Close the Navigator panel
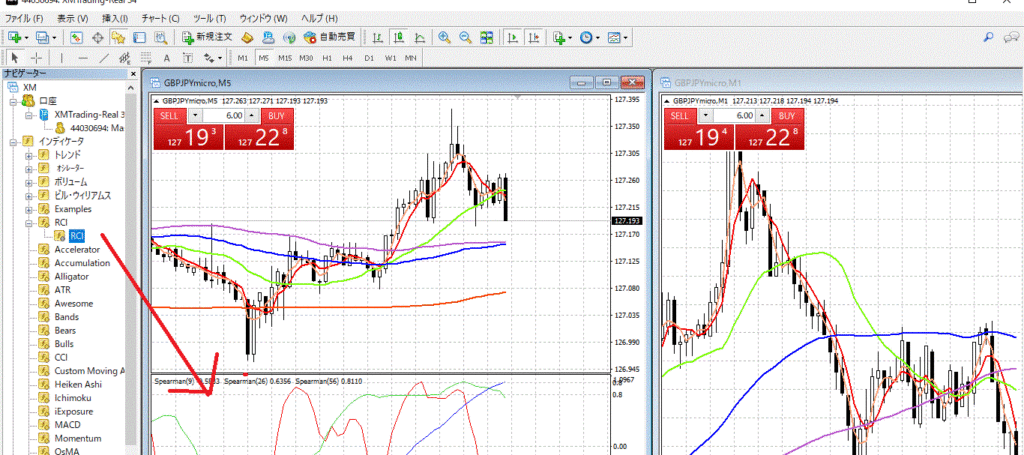 (x=133, y=74)
